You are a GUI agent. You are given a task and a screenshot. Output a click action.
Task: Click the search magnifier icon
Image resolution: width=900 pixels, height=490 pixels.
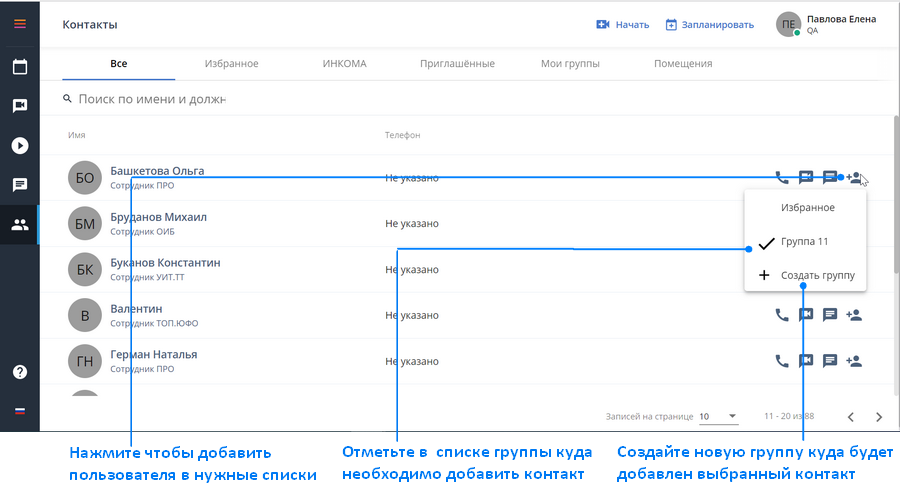(x=67, y=99)
